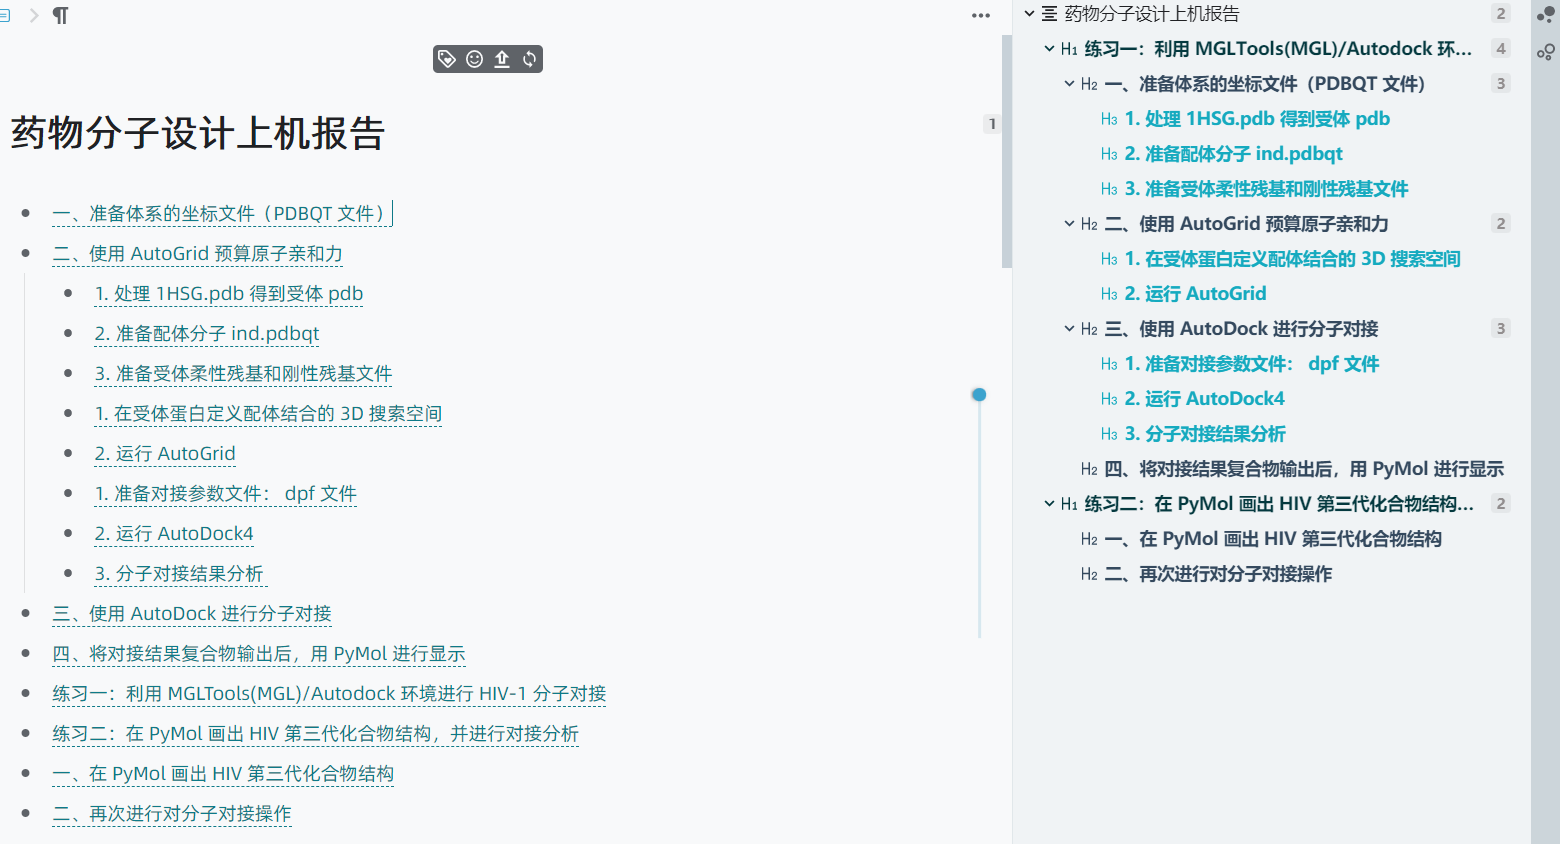Select outline item 练习二：在 PyMol 画出 HIV 第三代化合物结构
Image resolution: width=1560 pixels, height=844 pixels.
[1279, 504]
